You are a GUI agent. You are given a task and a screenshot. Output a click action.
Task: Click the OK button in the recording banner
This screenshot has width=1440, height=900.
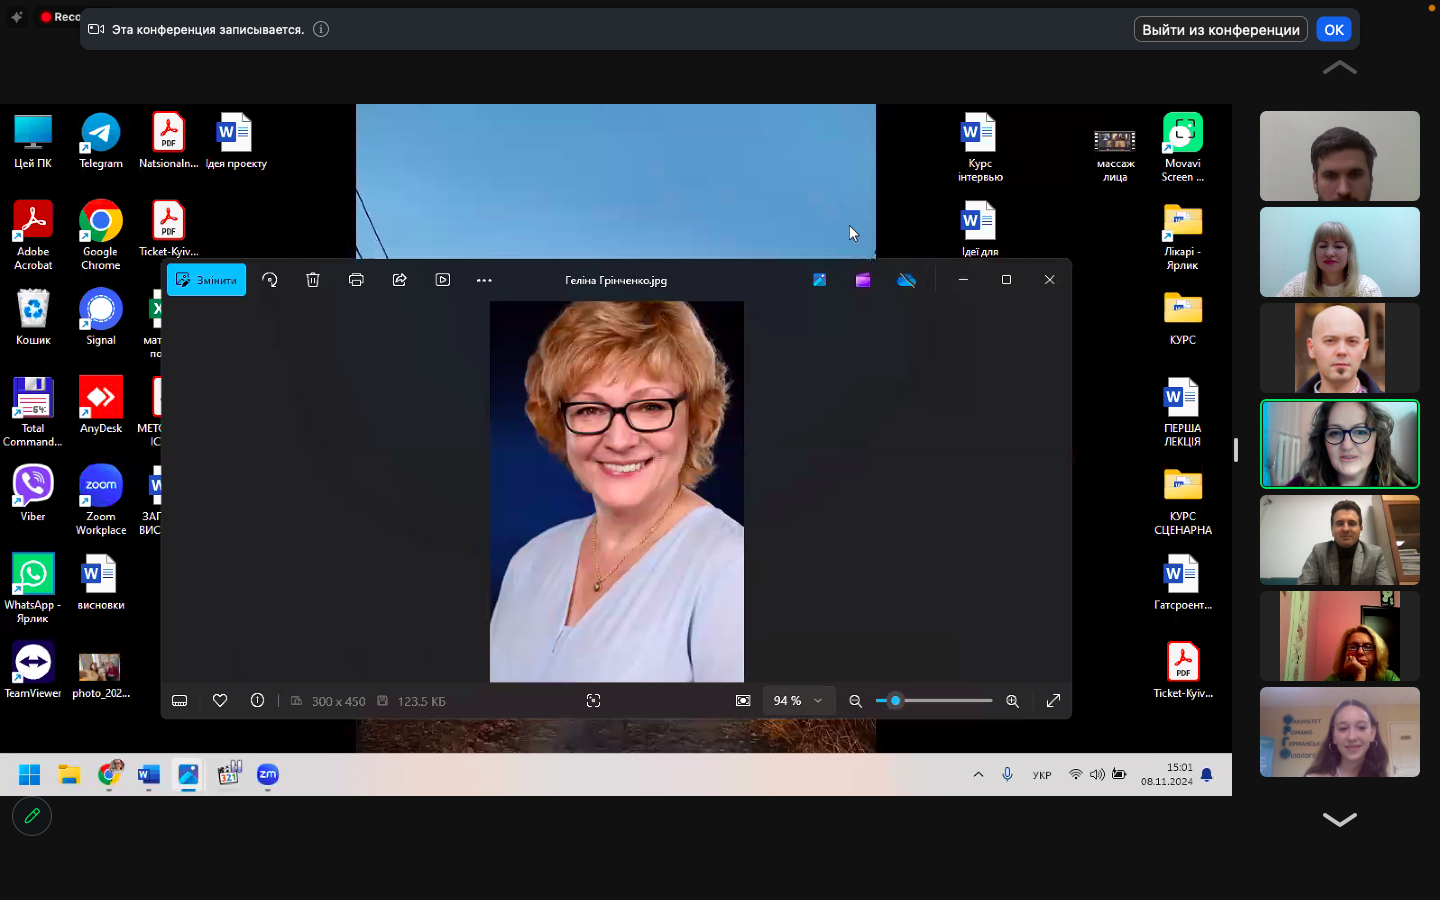(x=1333, y=30)
